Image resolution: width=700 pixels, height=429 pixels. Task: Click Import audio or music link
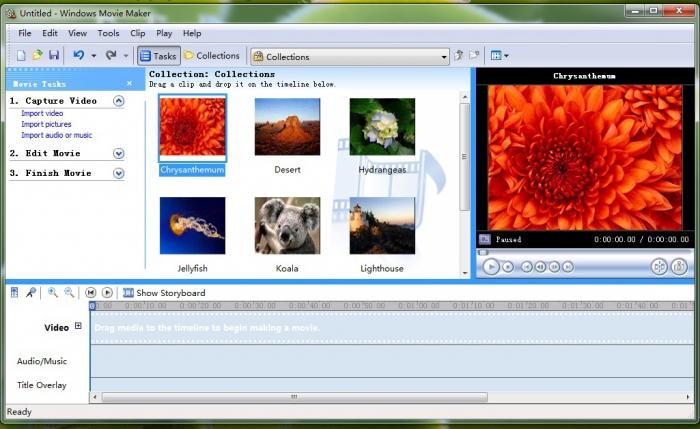tap(56, 135)
